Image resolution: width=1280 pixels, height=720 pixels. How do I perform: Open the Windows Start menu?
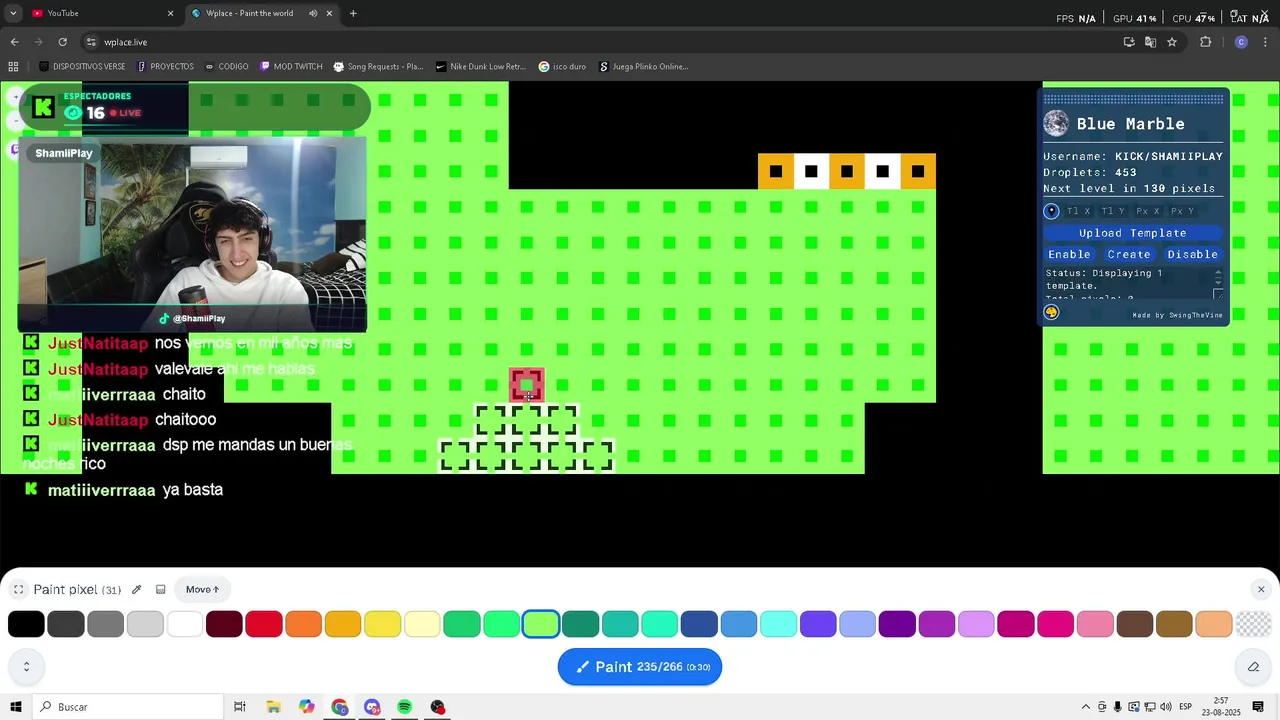(x=16, y=707)
